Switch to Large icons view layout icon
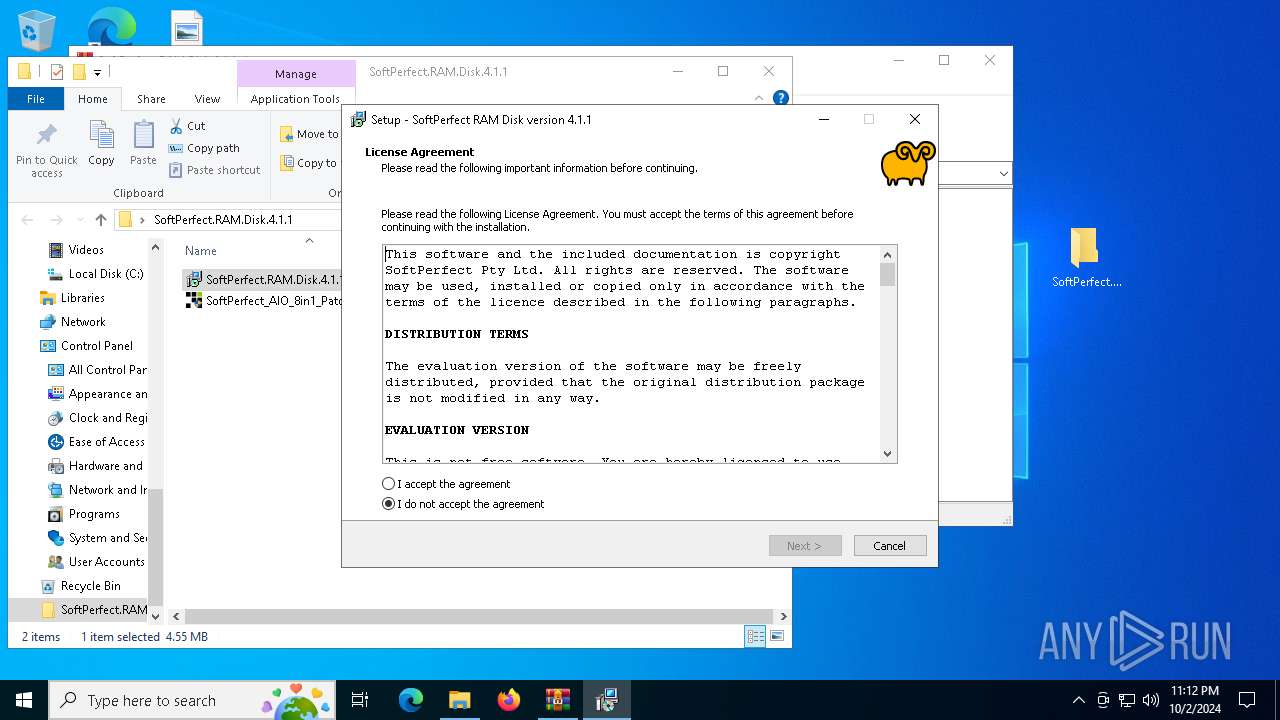Image resolution: width=1280 pixels, height=720 pixels. coord(777,636)
